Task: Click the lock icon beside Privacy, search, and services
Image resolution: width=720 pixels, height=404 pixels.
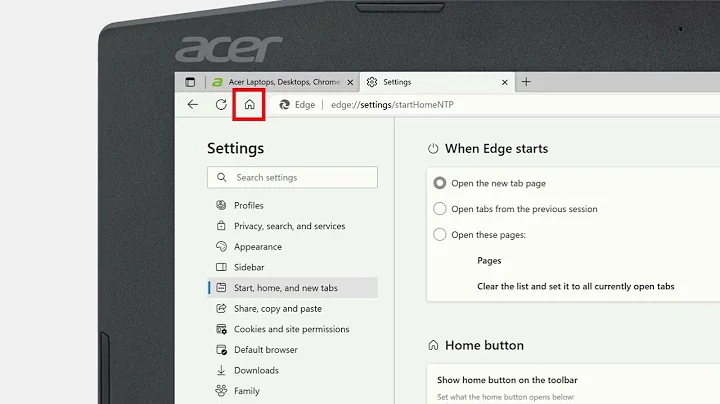Action: pyautogui.click(x=221, y=225)
